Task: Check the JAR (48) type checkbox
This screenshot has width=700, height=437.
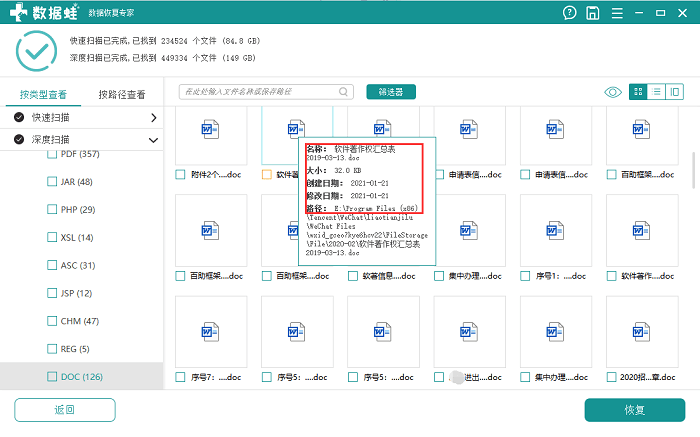Action: coord(52,181)
